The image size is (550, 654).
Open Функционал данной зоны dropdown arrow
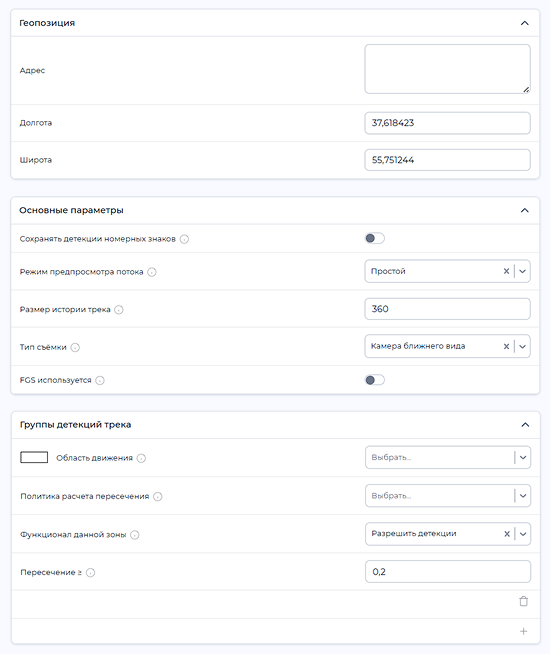(x=523, y=534)
